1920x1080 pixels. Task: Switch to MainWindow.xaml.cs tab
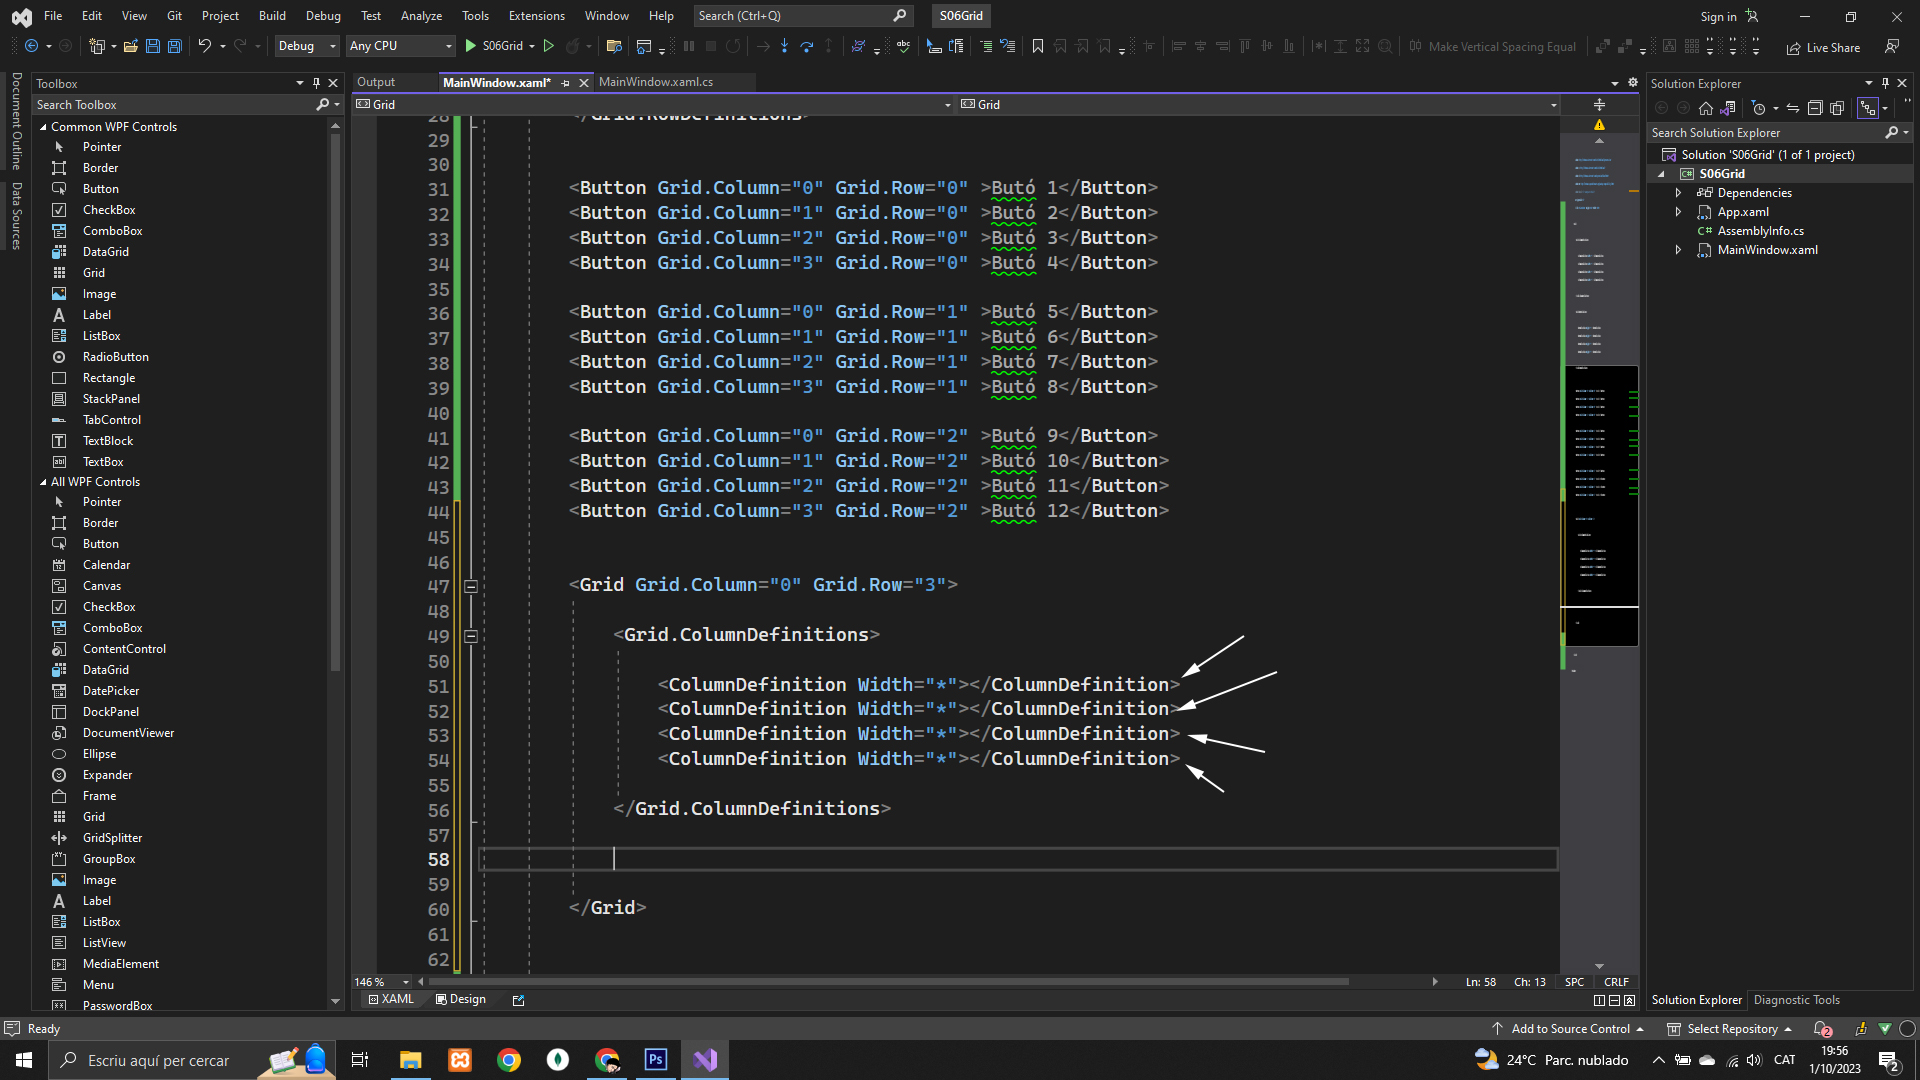pos(656,82)
